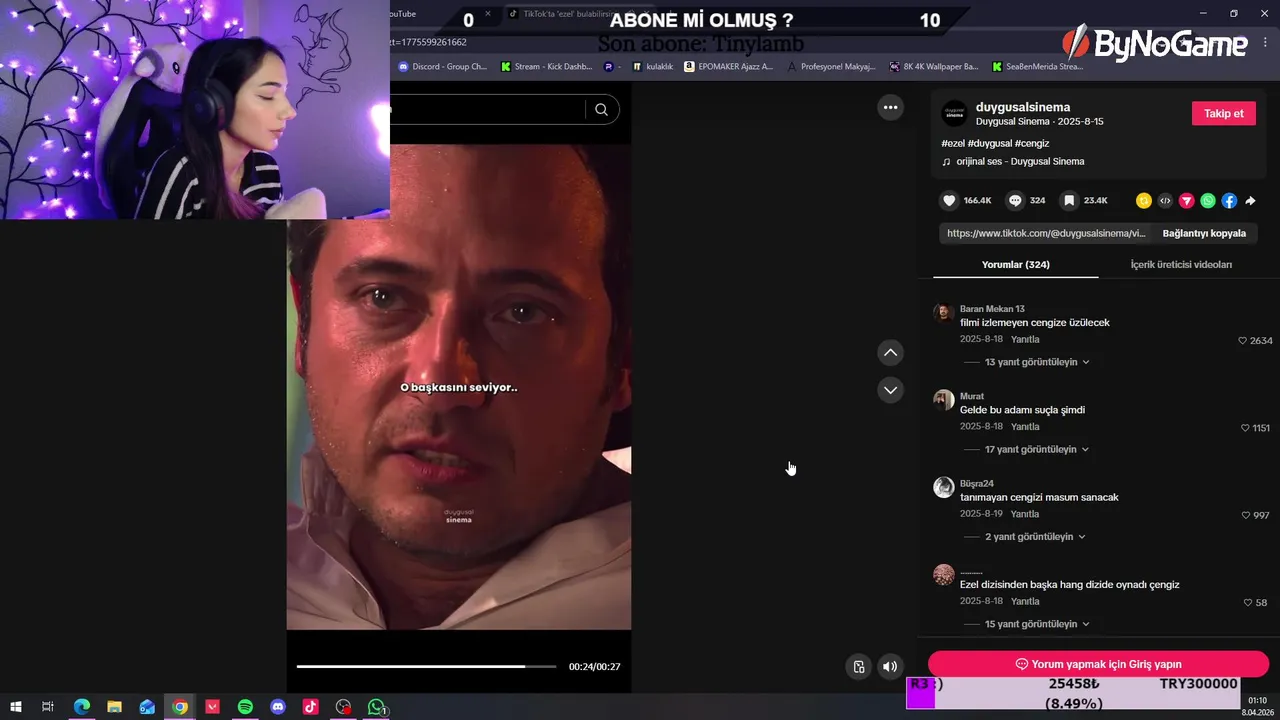Open the three-dot more options menu
This screenshot has height=720, width=1280.
pos(890,107)
